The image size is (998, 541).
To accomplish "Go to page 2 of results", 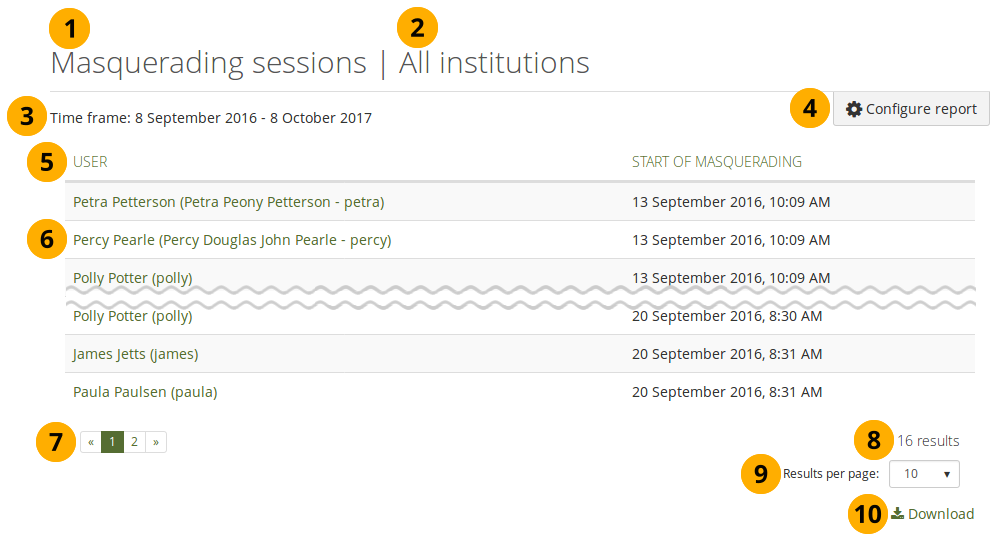I will pyautogui.click(x=134, y=441).
